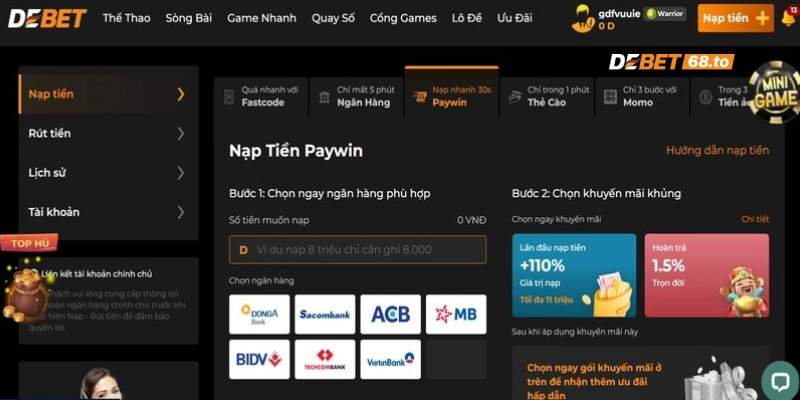Image resolution: width=800 pixels, height=400 pixels.
Task: Focus the deposit amount input field
Action: click(358, 249)
